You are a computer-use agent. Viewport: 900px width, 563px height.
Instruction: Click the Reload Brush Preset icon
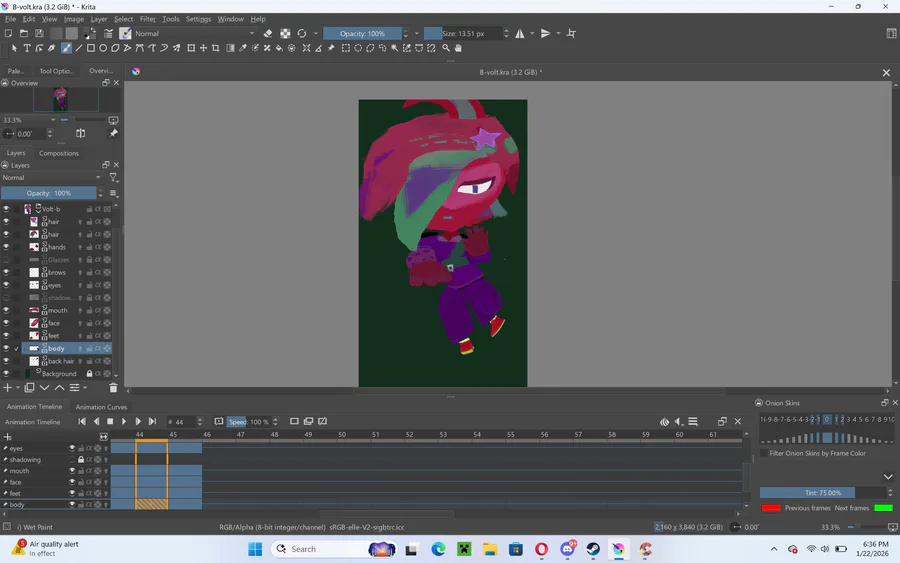(x=302, y=33)
